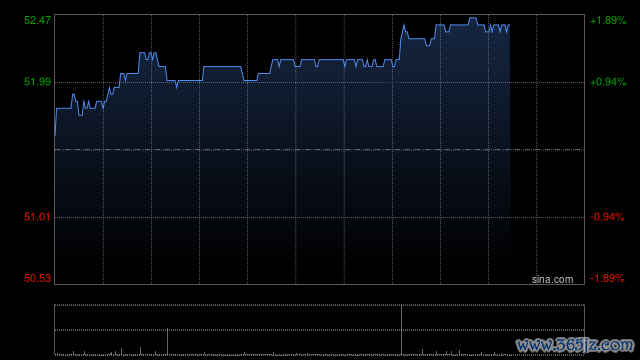Screen dimensions: 640x360
Task: Click the small downward dip below 51.99 gridline
Action: [x=176, y=85]
